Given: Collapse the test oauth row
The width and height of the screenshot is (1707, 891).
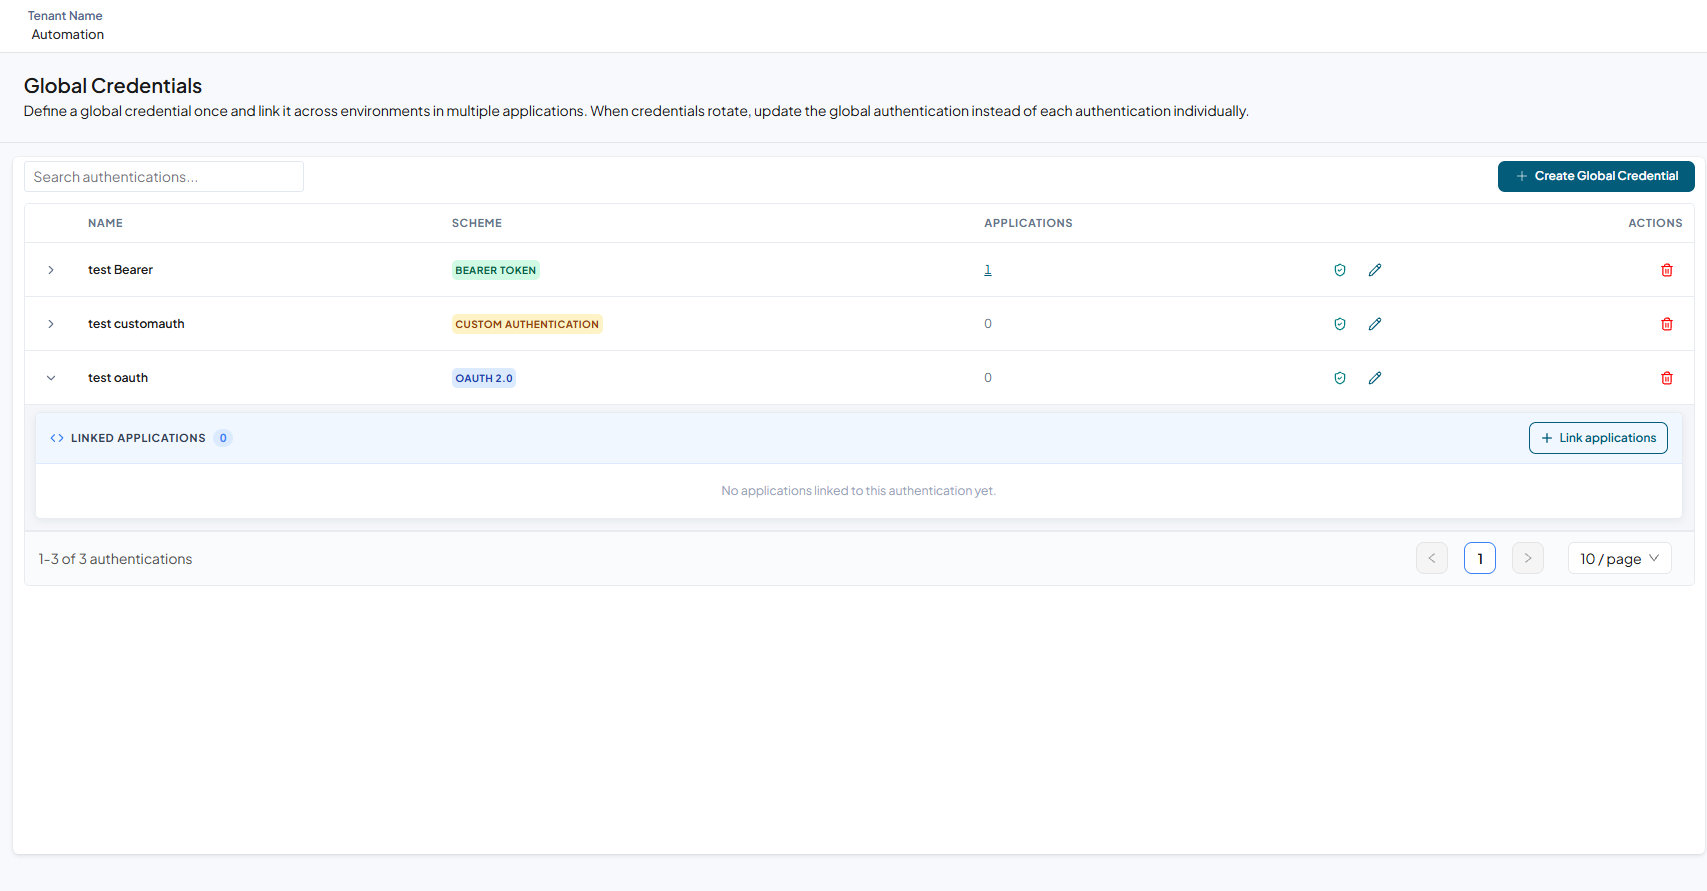Looking at the screenshot, I should click(x=51, y=378).
